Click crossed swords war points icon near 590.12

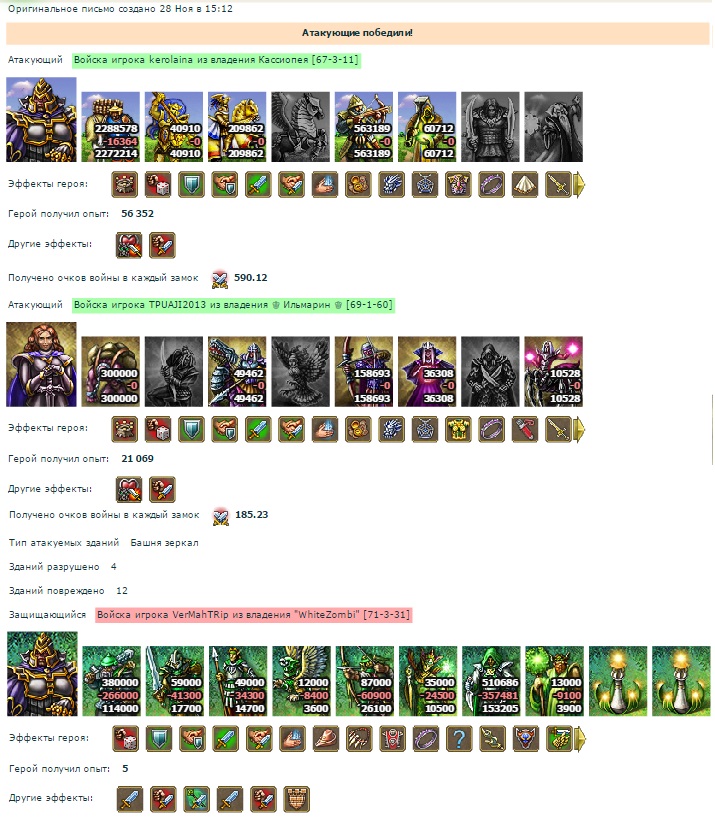coord(220,279)
